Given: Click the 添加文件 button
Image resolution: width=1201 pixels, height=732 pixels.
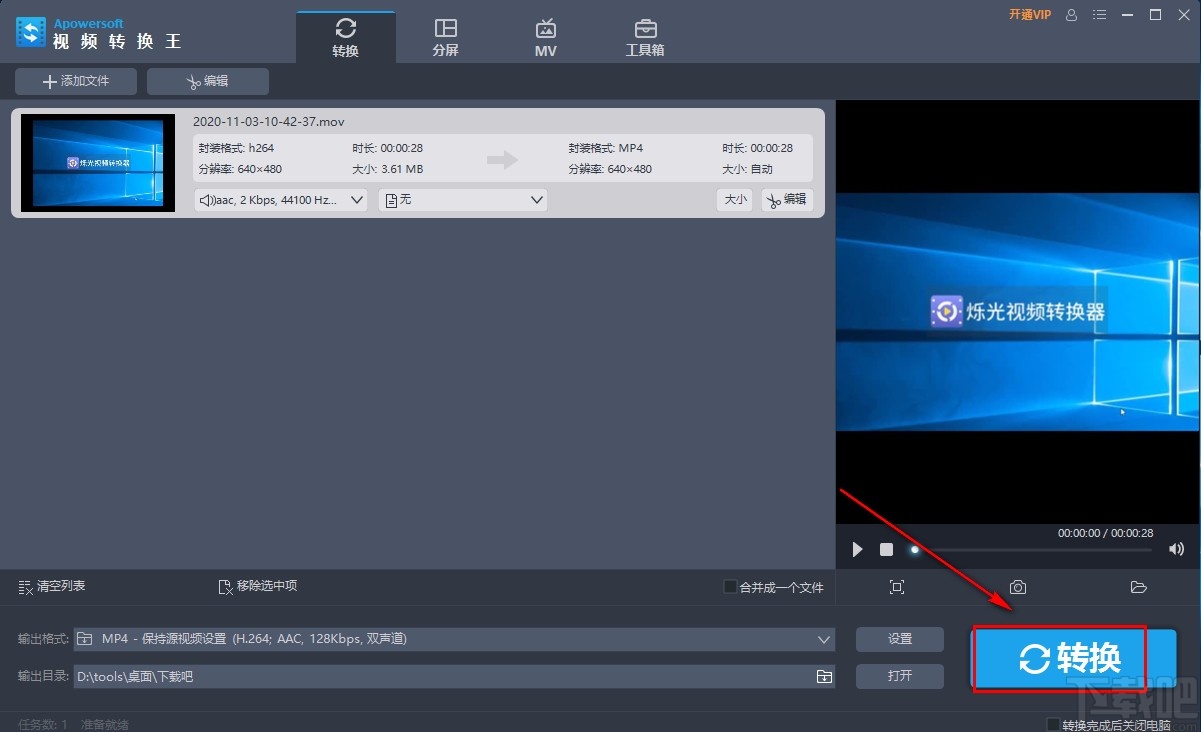Looking at the screenshot, I should click(76, 81).
